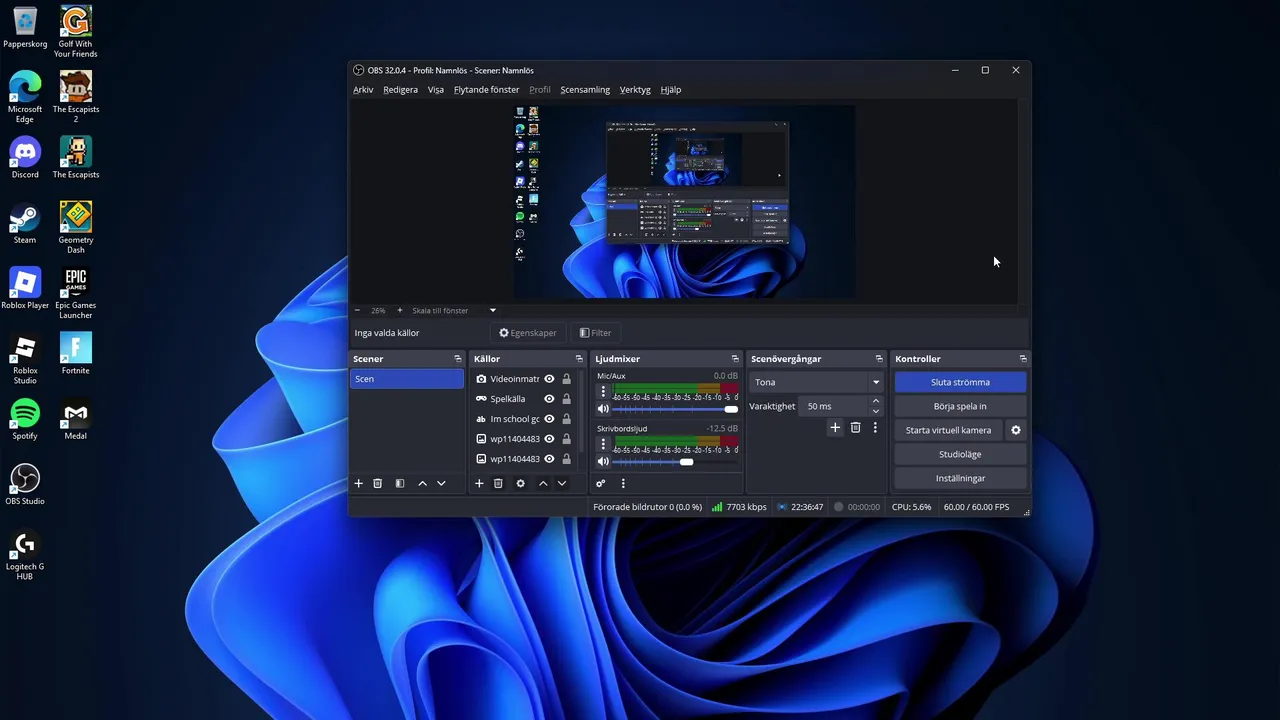Screen dimensions: 1280x720
Task: Move scene down in Scener panel
Action: pyautogui.click(x=441, y=483)
